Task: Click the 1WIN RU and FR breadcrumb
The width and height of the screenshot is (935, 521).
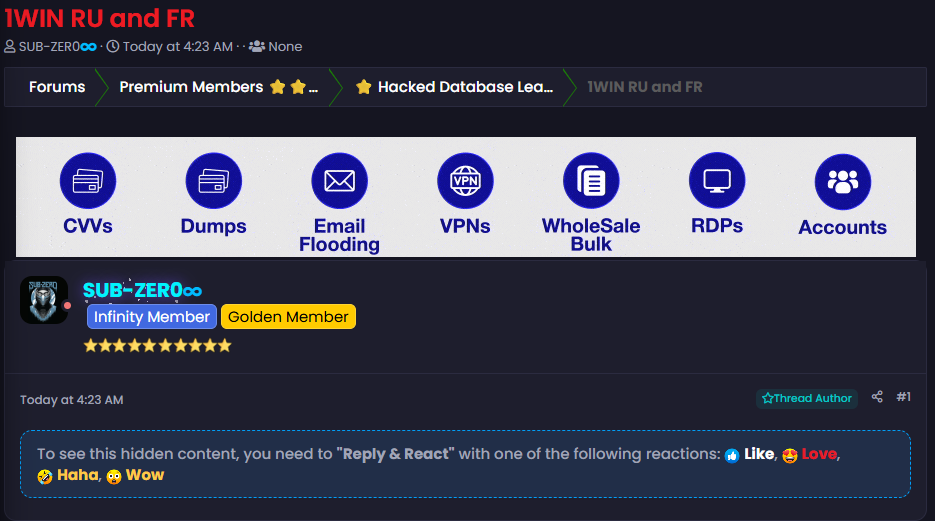Action: [x=645, y=87]
